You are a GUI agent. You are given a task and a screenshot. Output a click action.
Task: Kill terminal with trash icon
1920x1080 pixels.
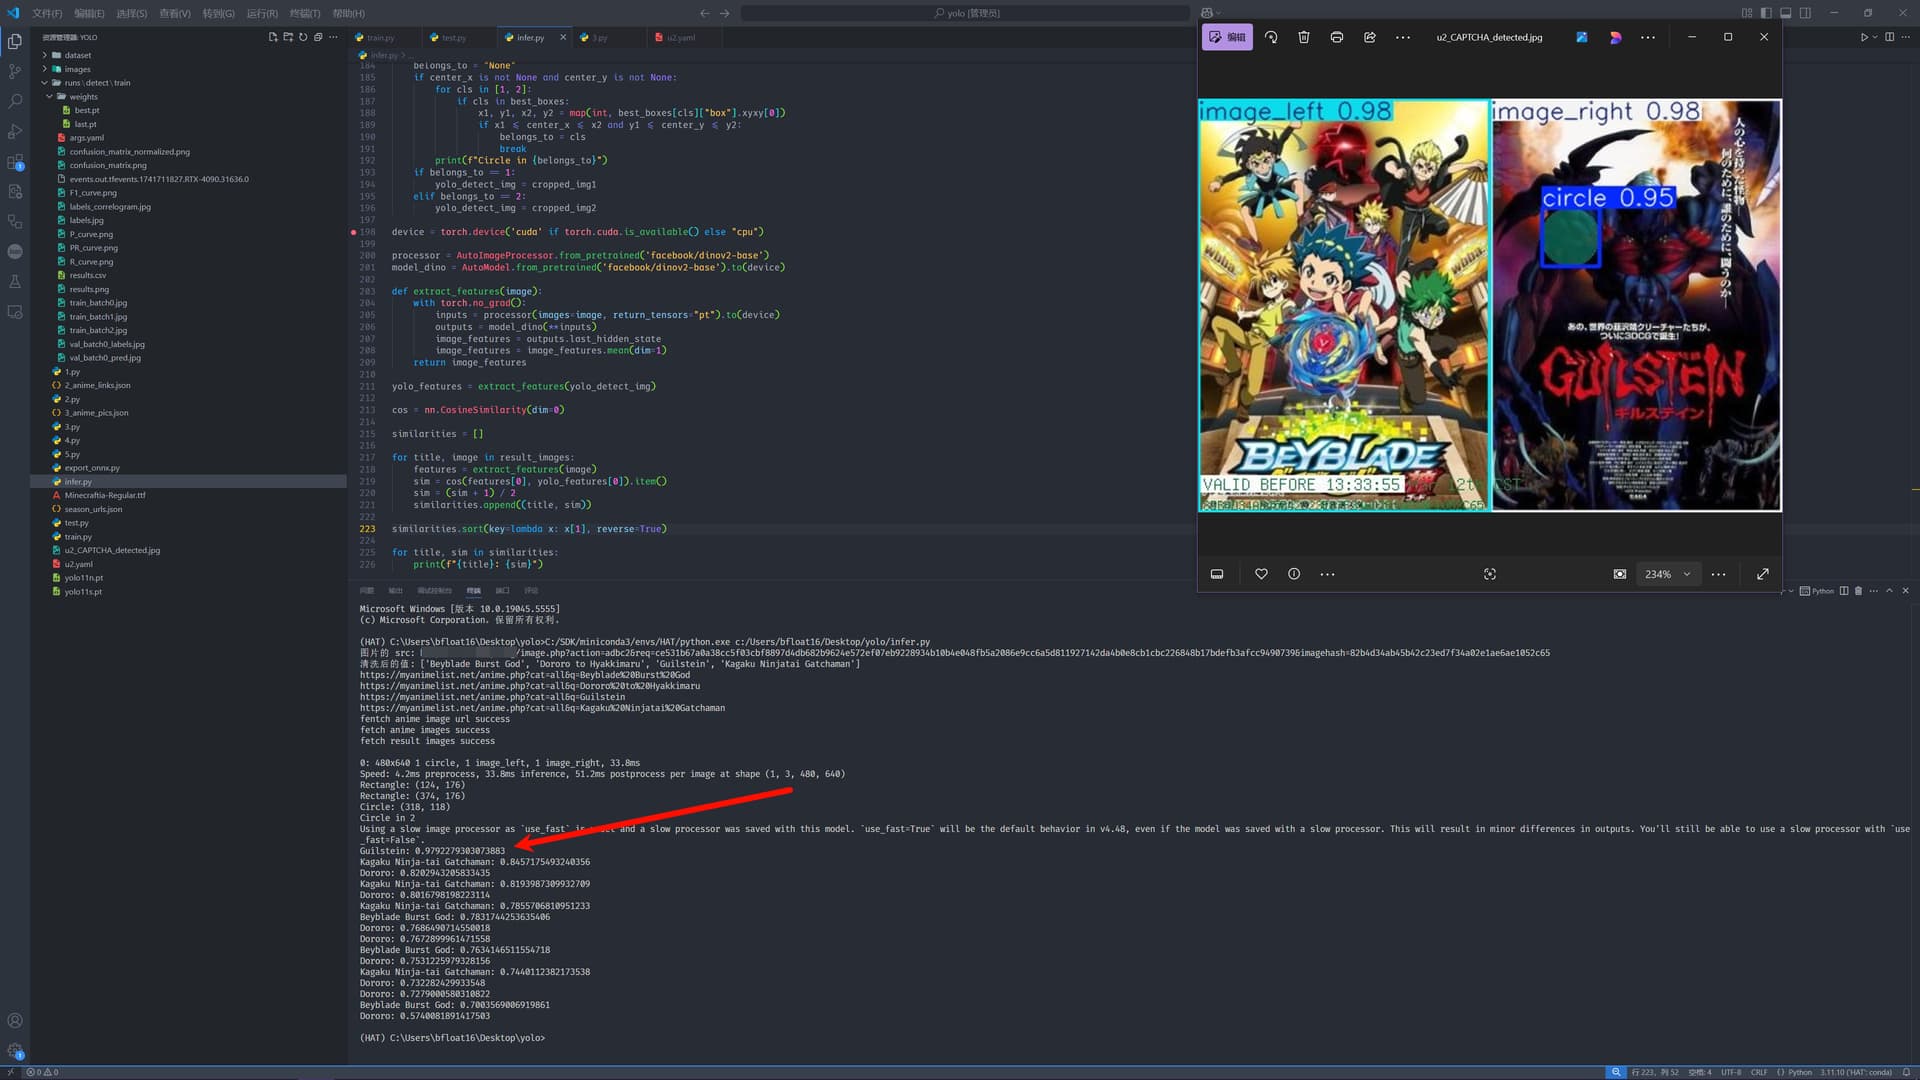(x=1859, y=591)
